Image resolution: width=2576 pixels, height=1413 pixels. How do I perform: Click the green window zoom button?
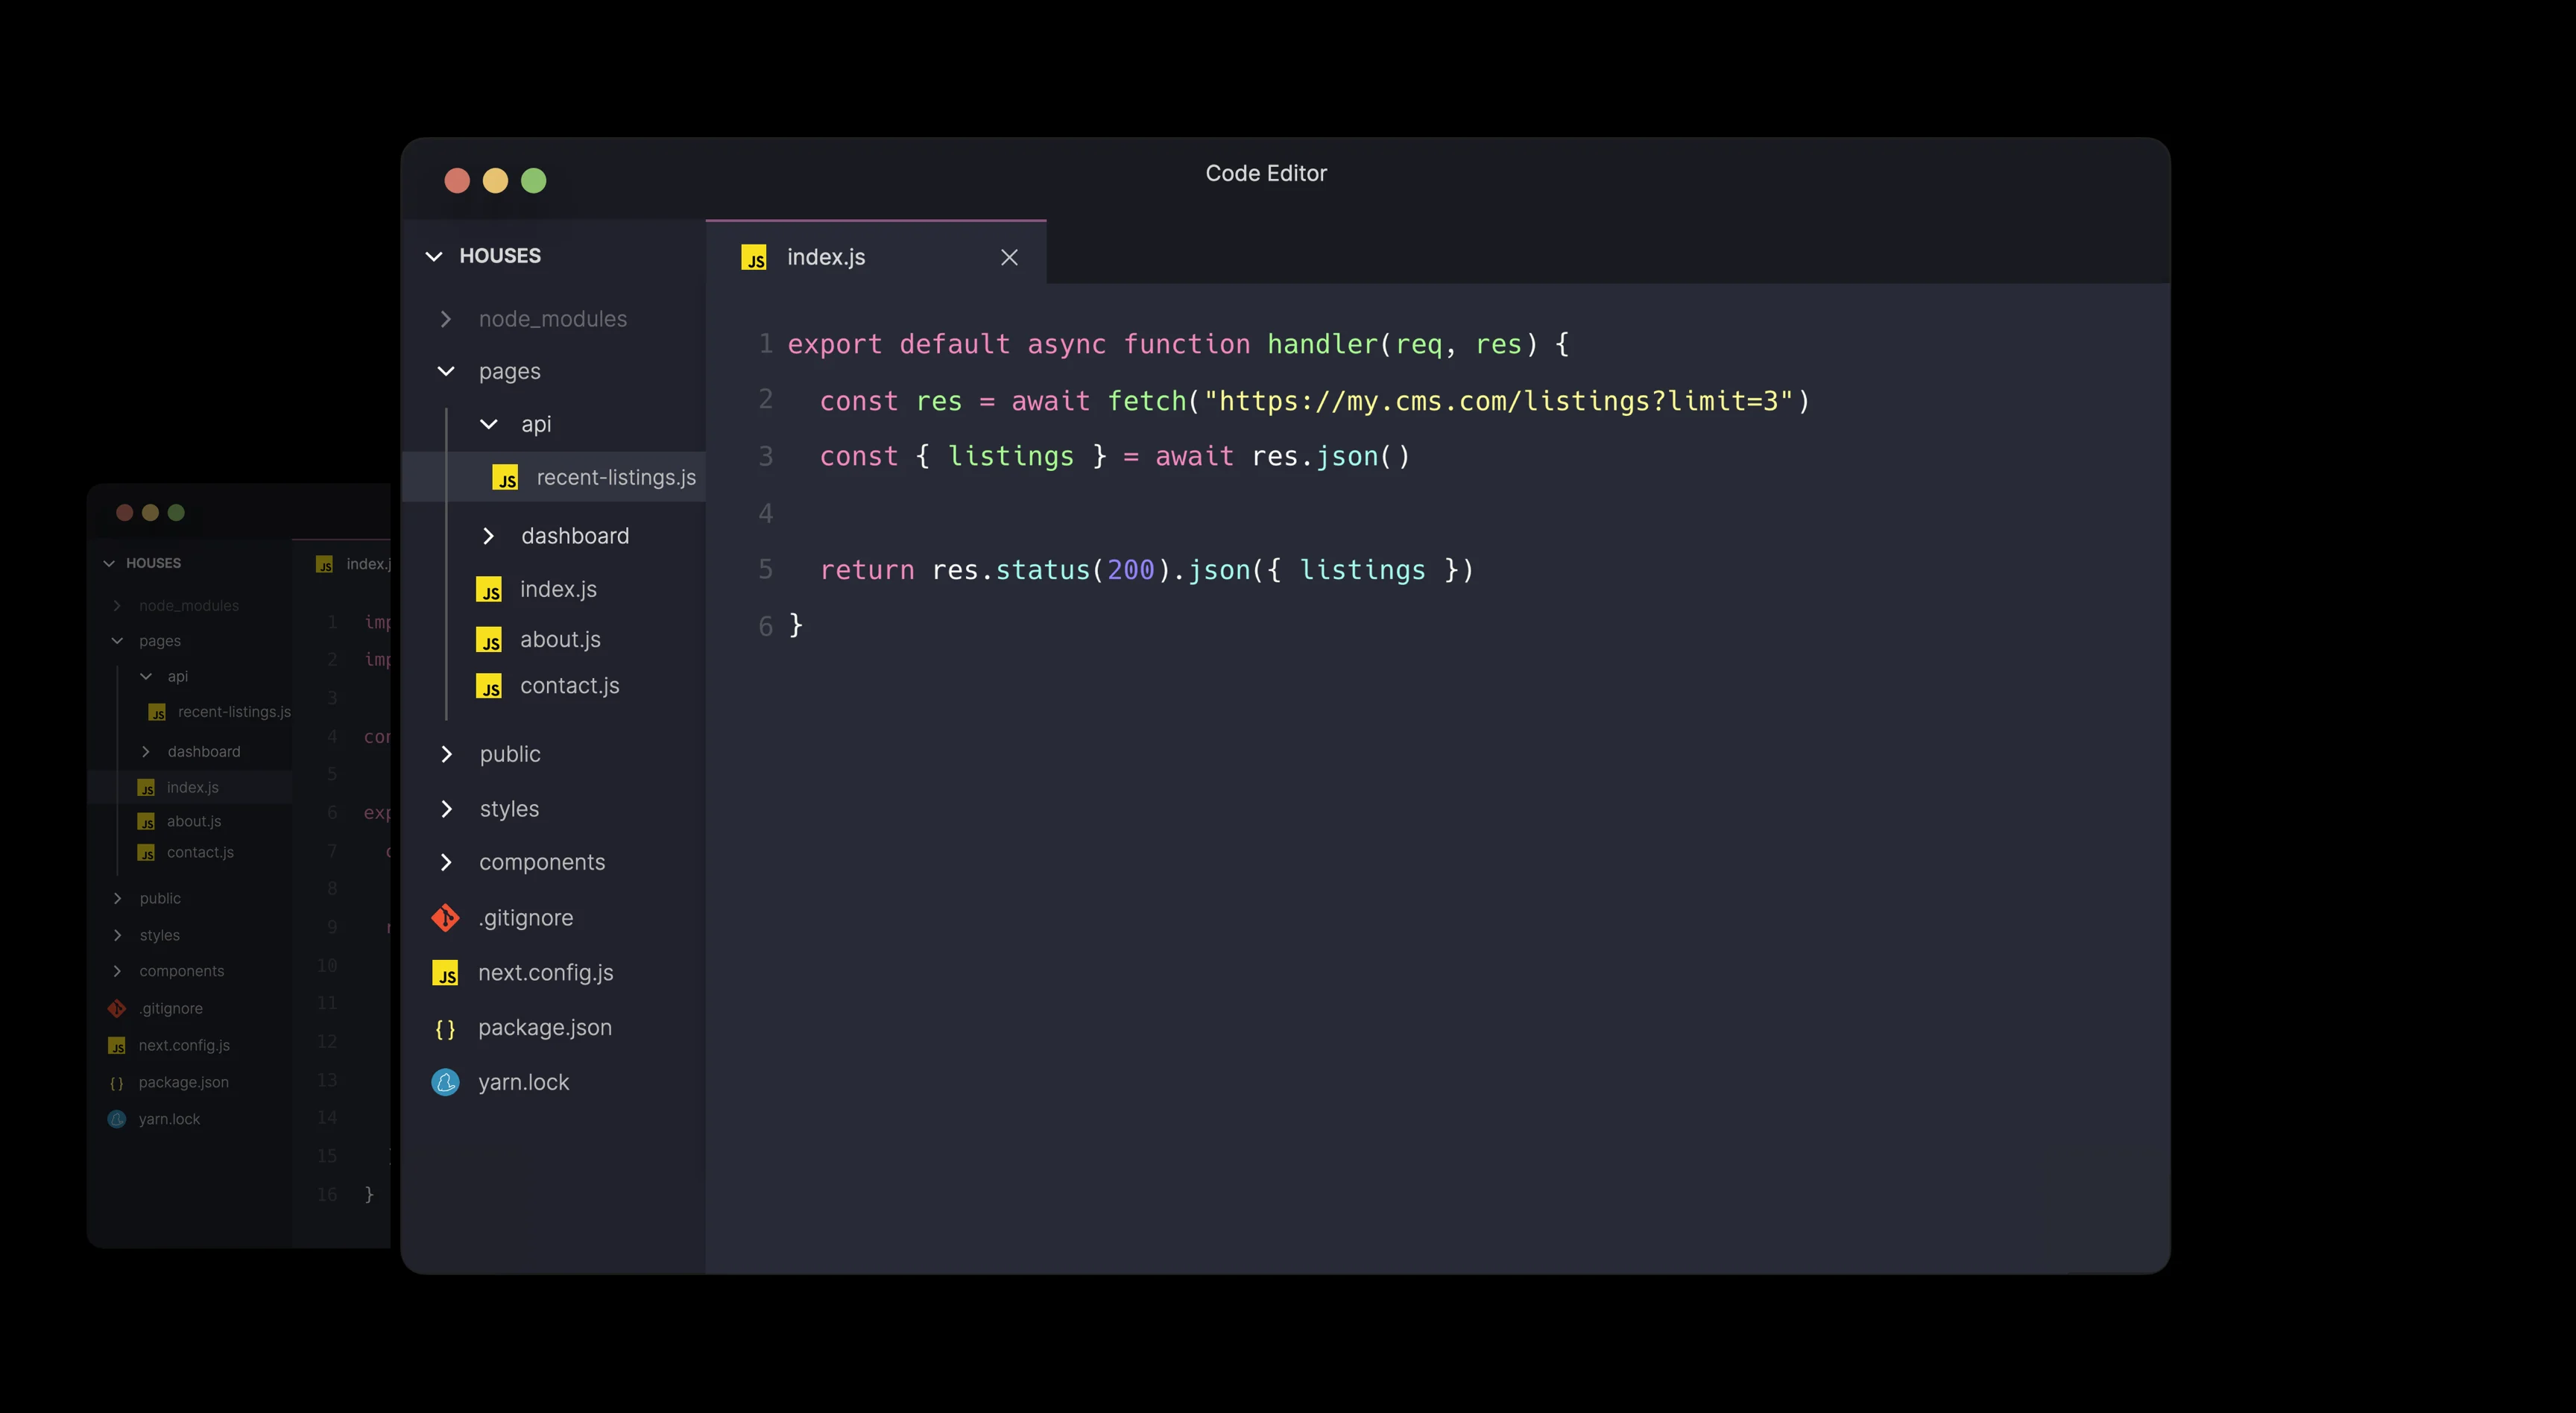[534, 181]
